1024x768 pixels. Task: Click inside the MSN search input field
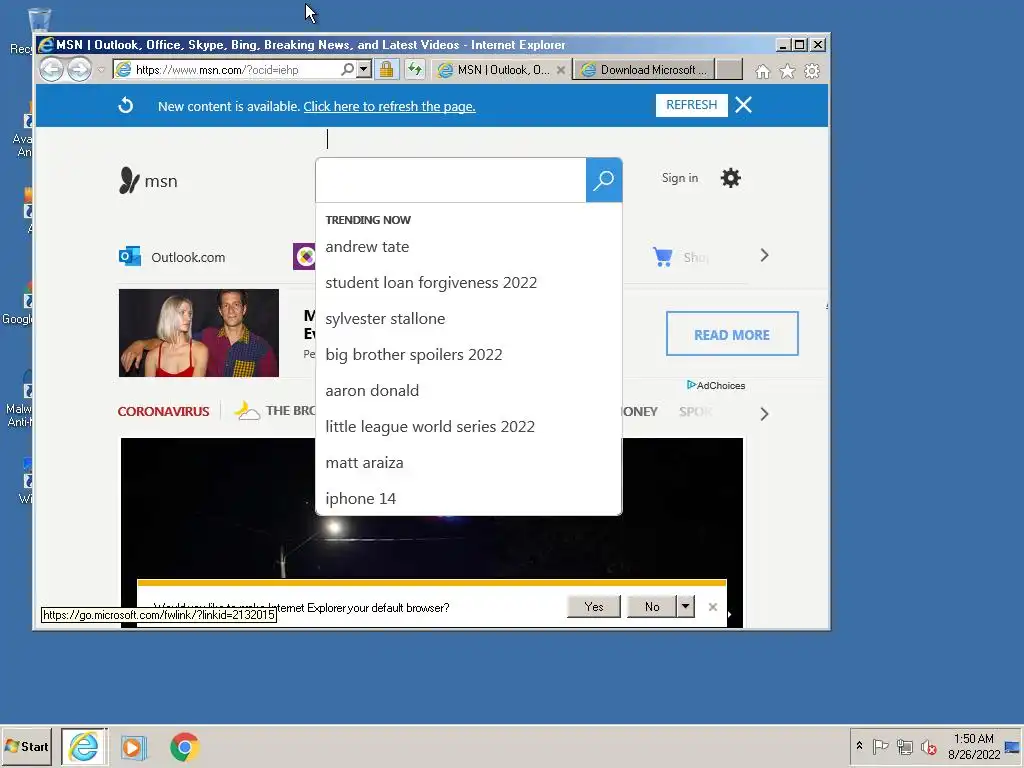(x=451, y=180)
